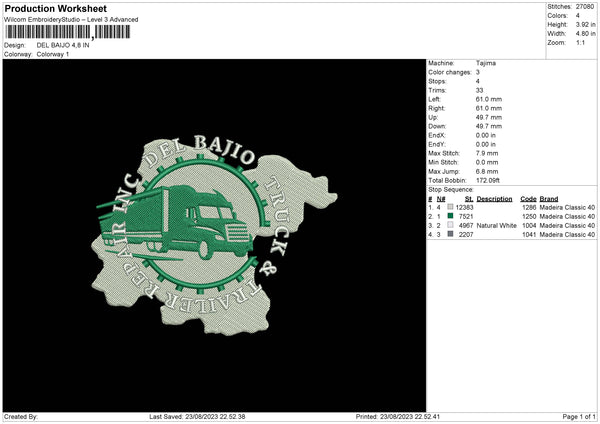This screenshot has height=424, width=600.
Task: Click the stitch count 2207
Action: tap(466, 235)
